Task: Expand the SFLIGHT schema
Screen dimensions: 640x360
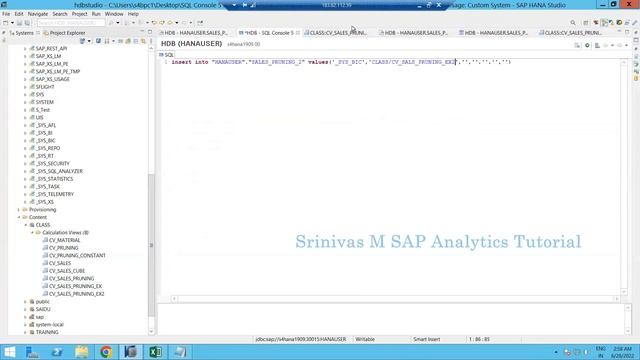Action: 25,87
